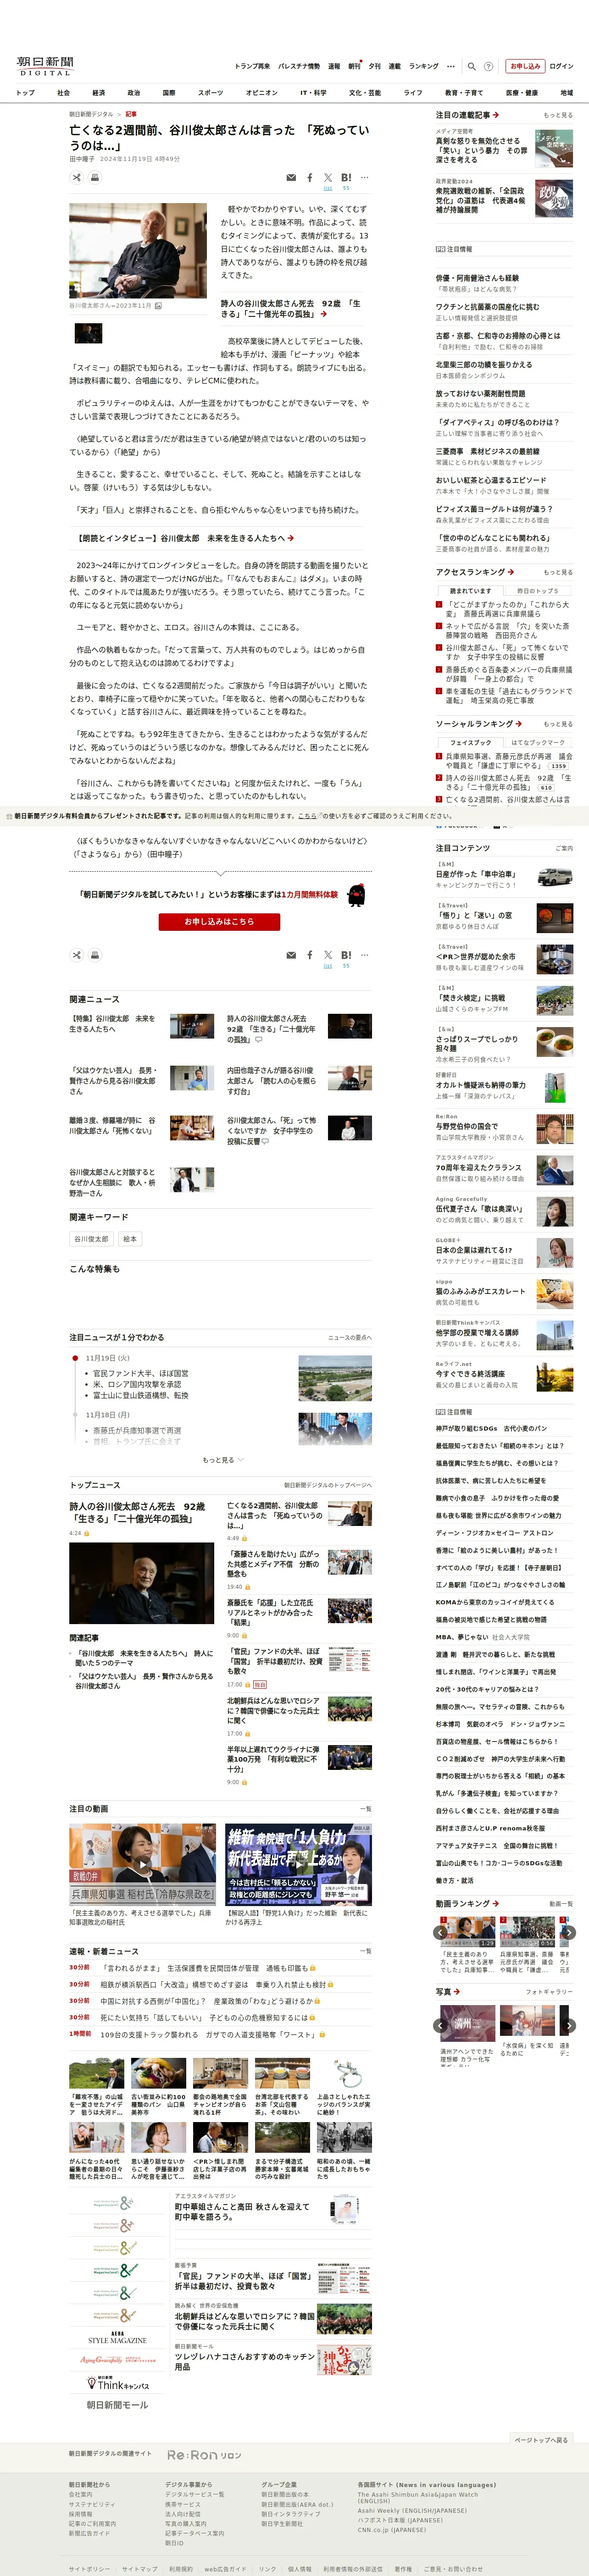The width and height of the screenshot is (589, 2576).
Task: Bookmark on Hatena using top B! icon
Action: coord(346,178)
